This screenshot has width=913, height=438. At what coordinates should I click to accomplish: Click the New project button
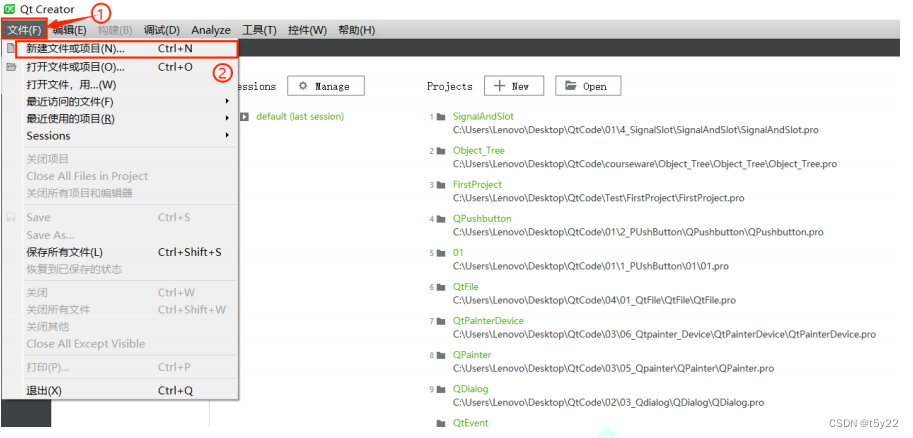point(514,86)
